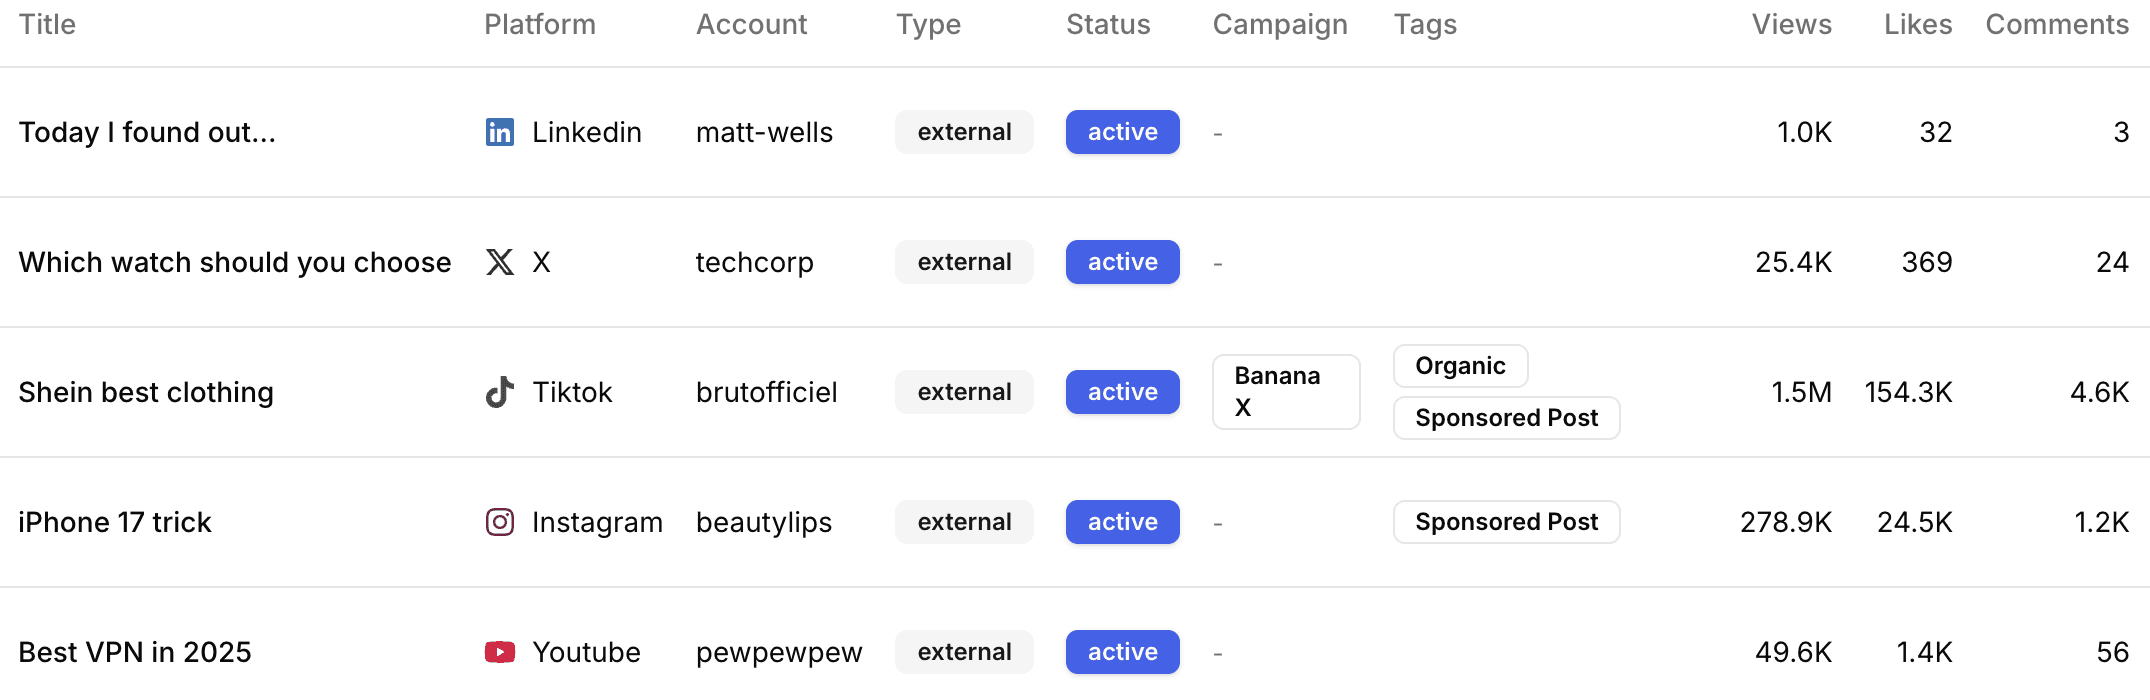
Task: Click the Instagram icon next to beautylips
Action: pyautogui.click(x=499, y=521)
